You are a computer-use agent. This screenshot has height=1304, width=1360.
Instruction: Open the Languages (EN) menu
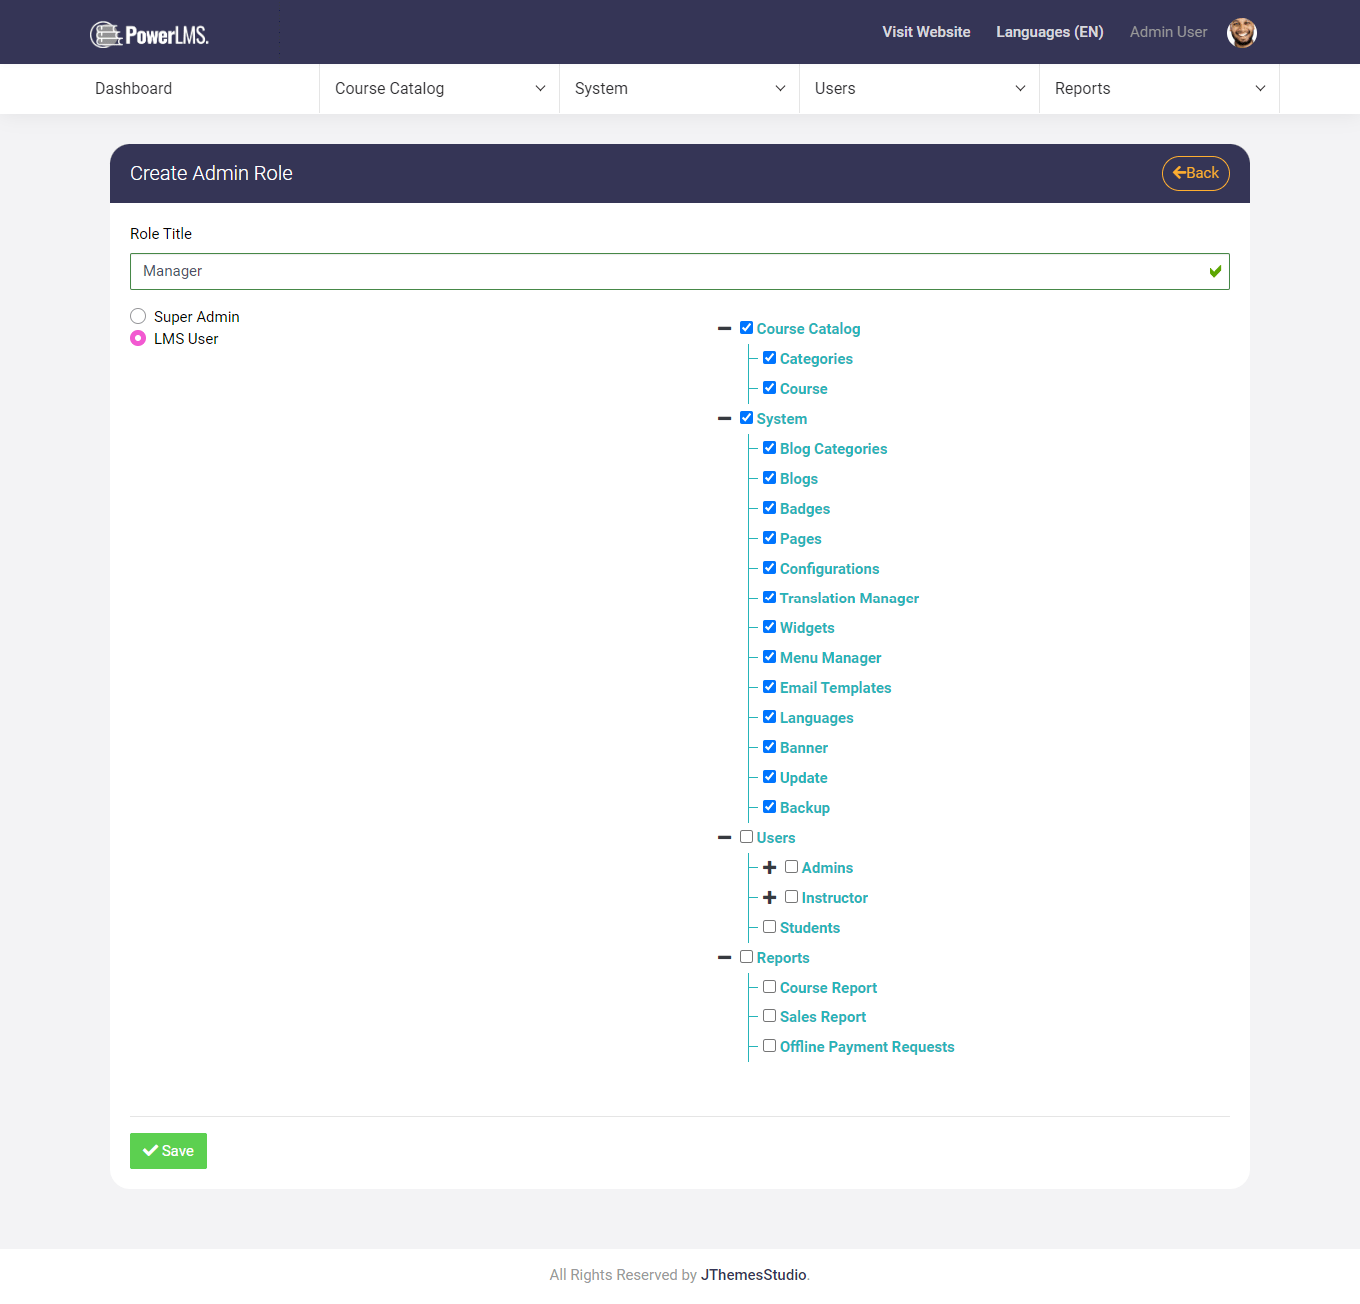(1049, 32)
